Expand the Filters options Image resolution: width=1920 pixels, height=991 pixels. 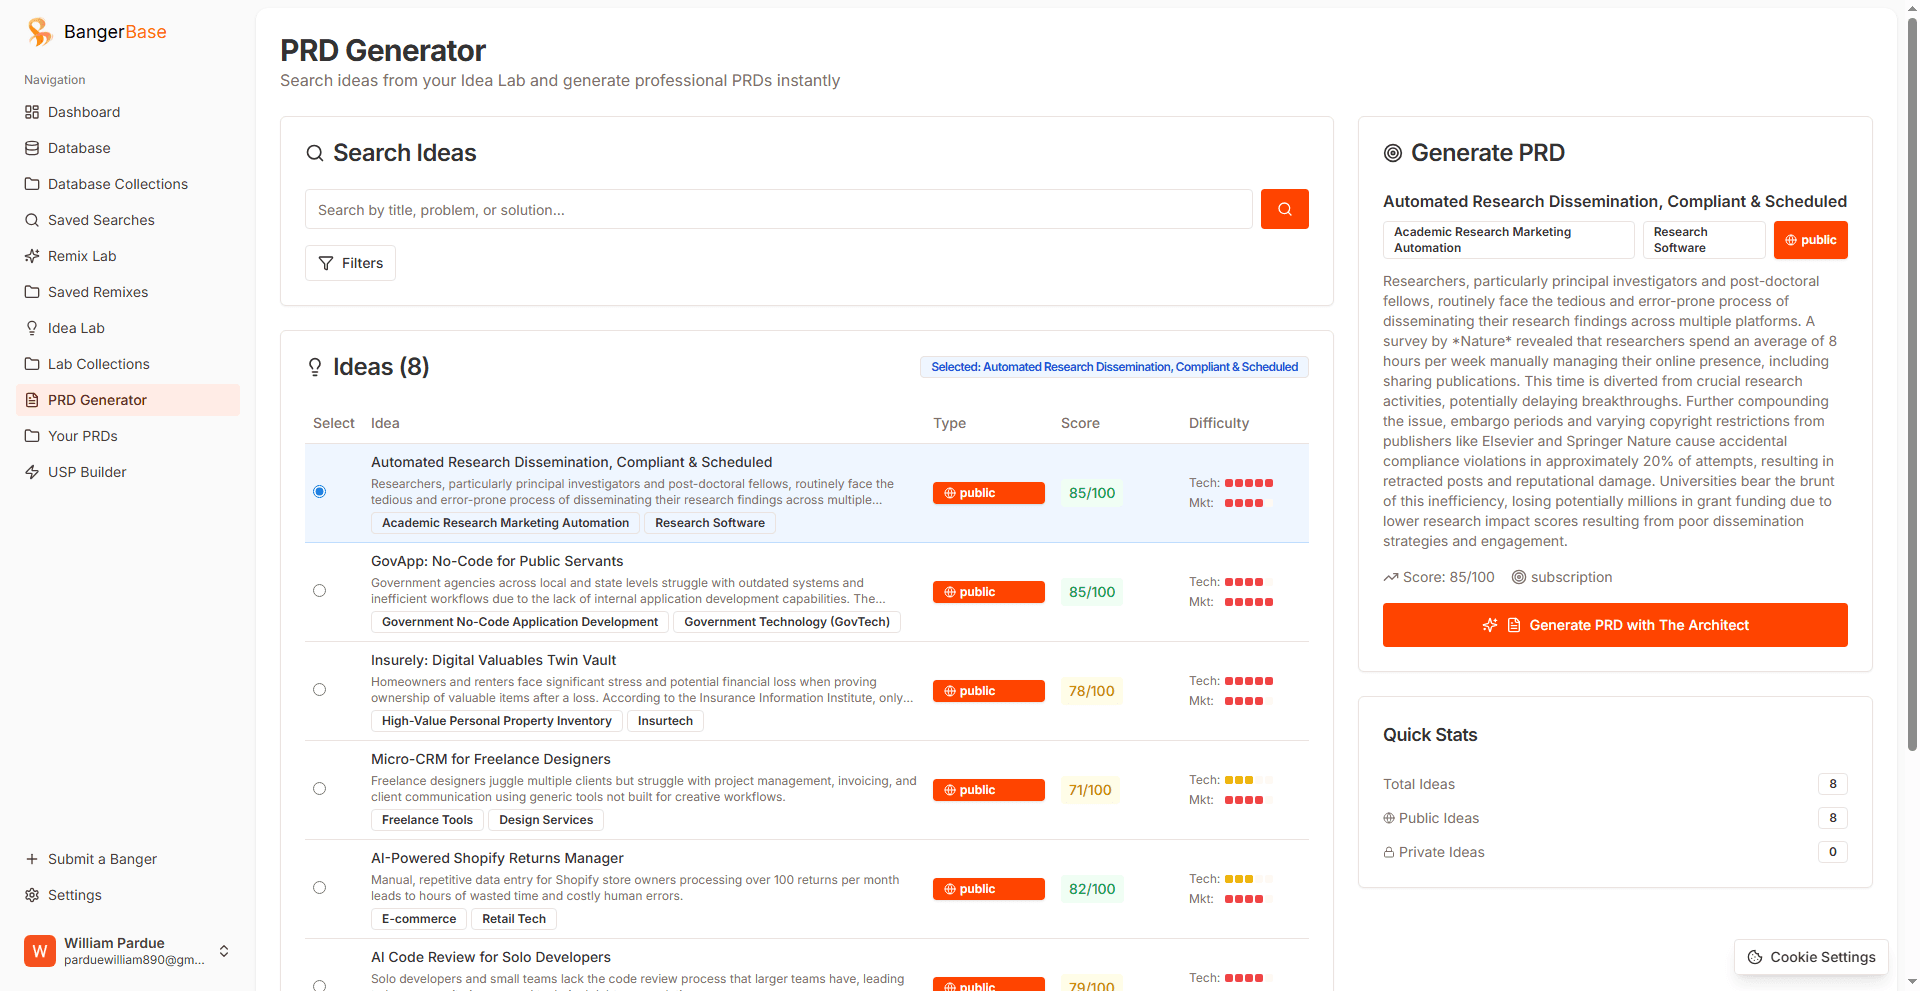(350, 263)
